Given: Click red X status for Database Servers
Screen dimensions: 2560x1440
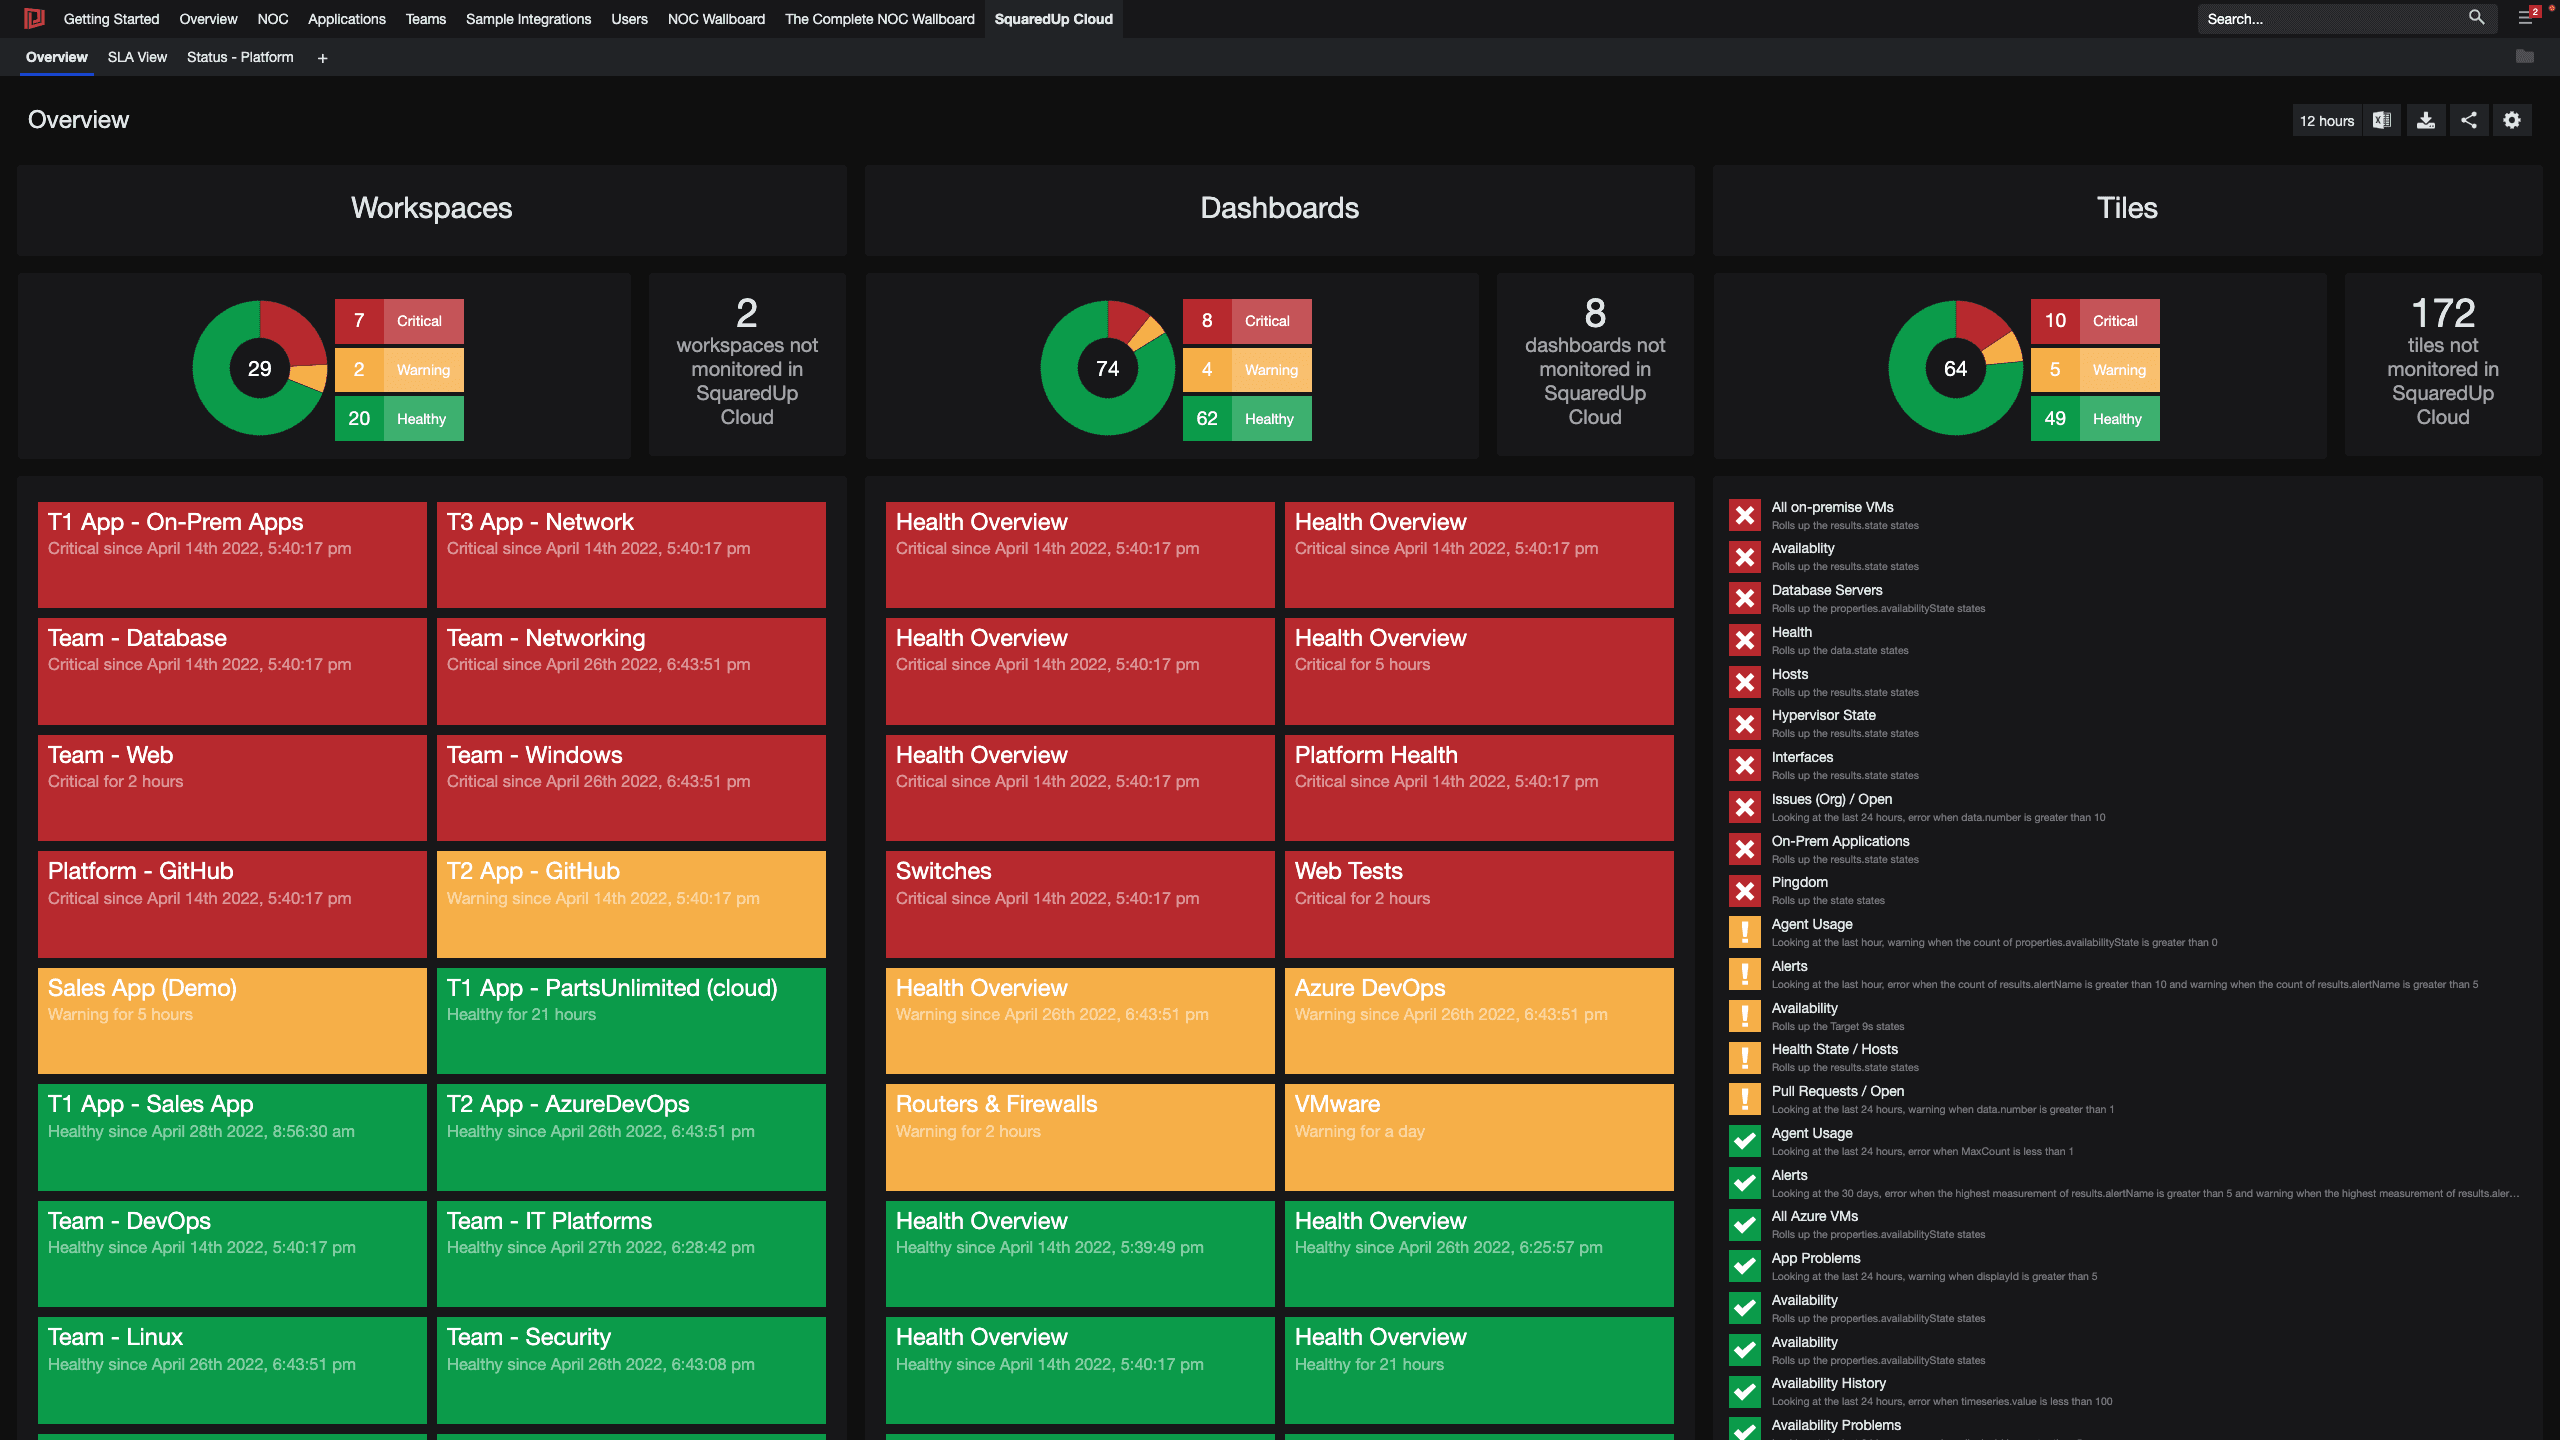Looking at the screenshot, I should (x=1745, y=598).
